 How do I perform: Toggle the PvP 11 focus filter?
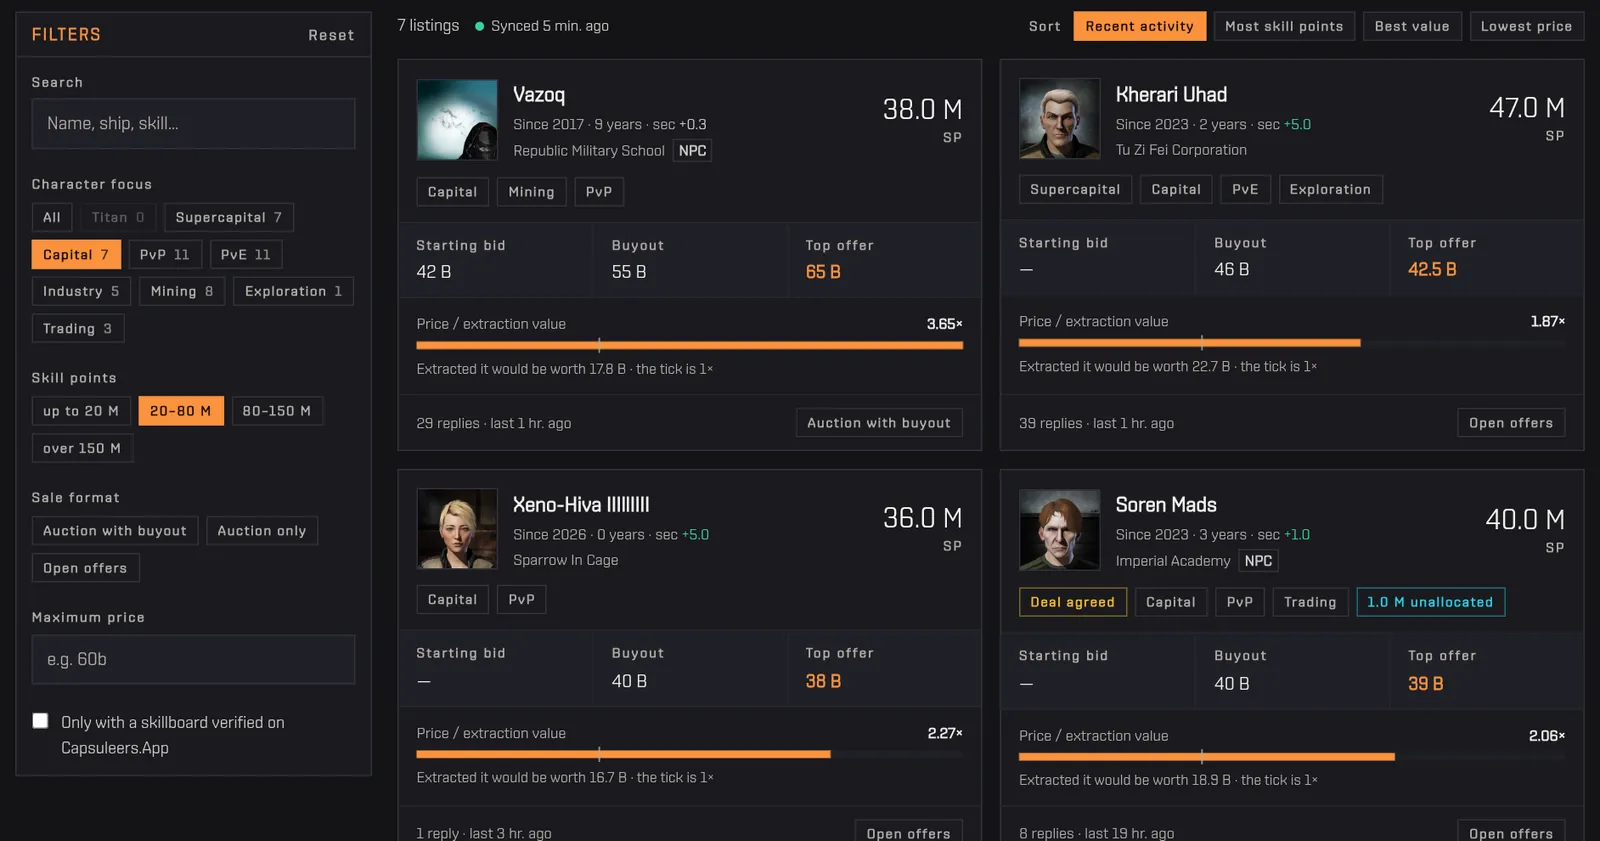pos(165,255)
